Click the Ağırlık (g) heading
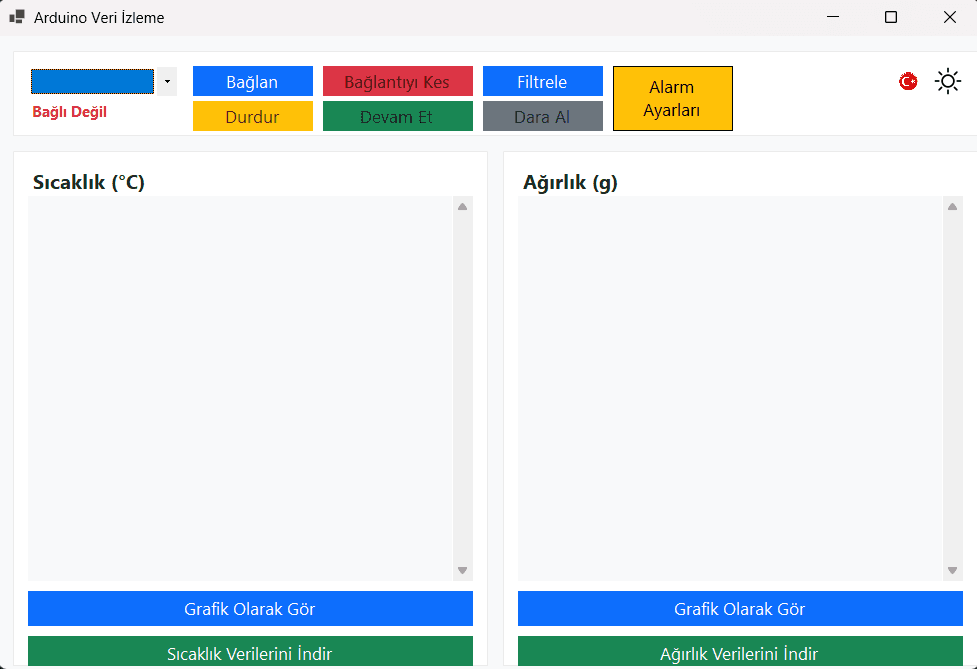The width and height of the screenshot is (977, 669). 570,183
